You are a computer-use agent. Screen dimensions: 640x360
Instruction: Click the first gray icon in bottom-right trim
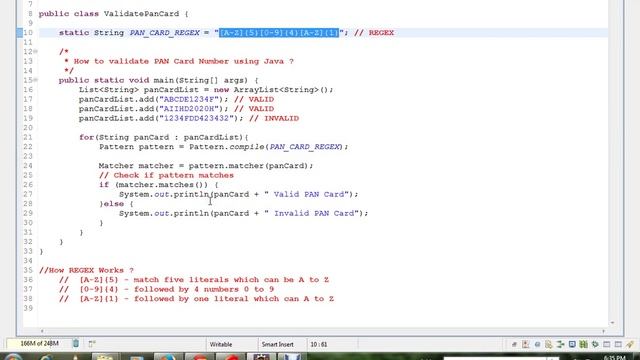(x=514, y=344)
